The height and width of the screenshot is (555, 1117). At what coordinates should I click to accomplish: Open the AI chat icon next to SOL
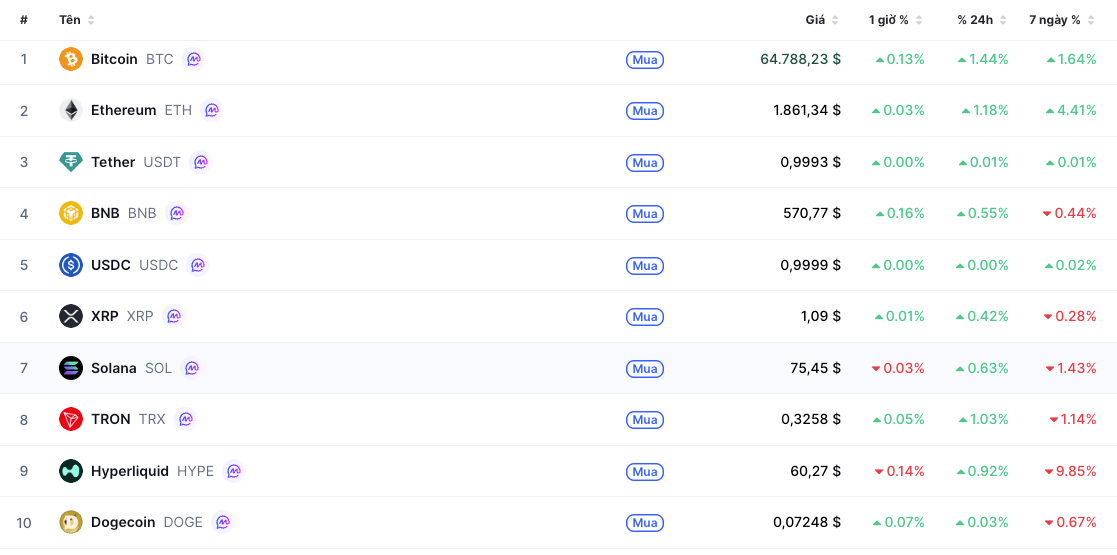(x=192, y=368)
